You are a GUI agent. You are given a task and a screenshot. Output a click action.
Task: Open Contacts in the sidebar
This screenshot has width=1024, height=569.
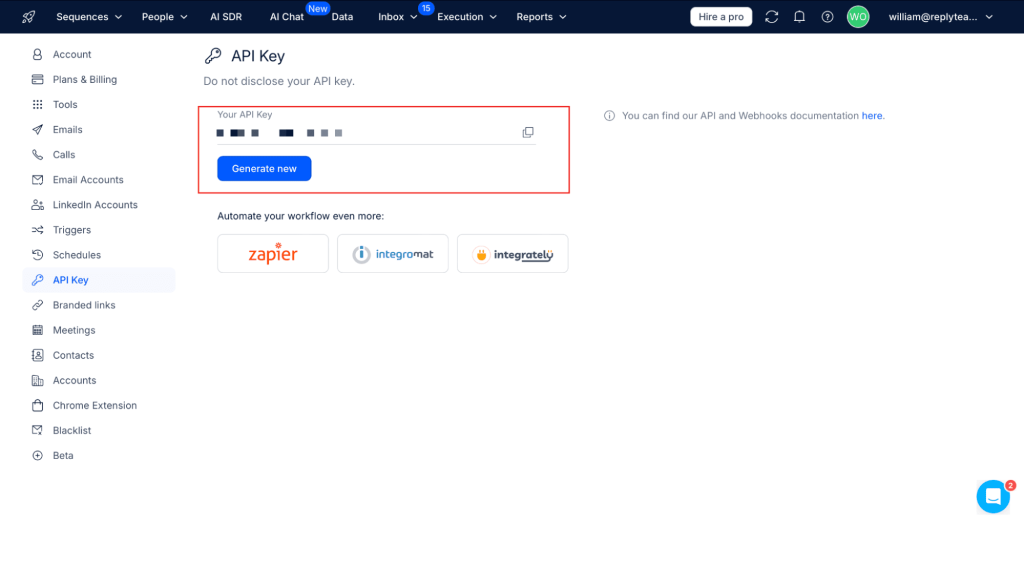[73, 355]
